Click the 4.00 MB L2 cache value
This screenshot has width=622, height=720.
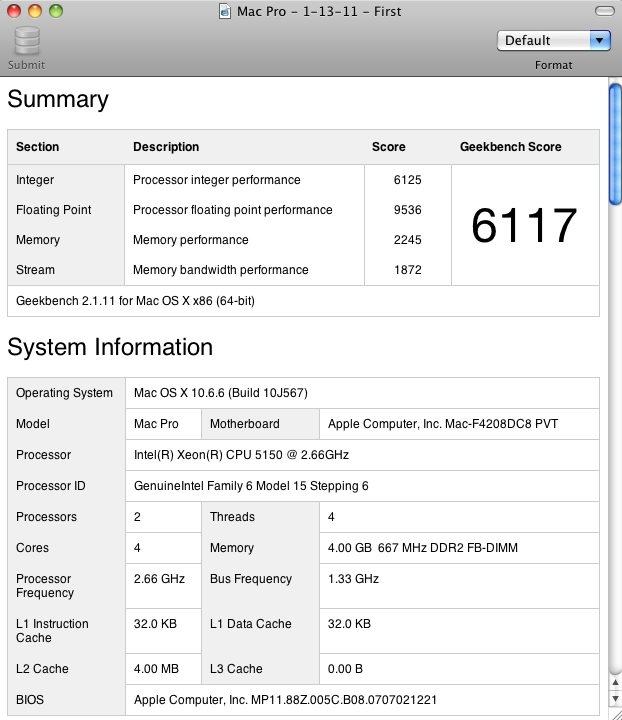pyautogui.click(x=157, y=669)
